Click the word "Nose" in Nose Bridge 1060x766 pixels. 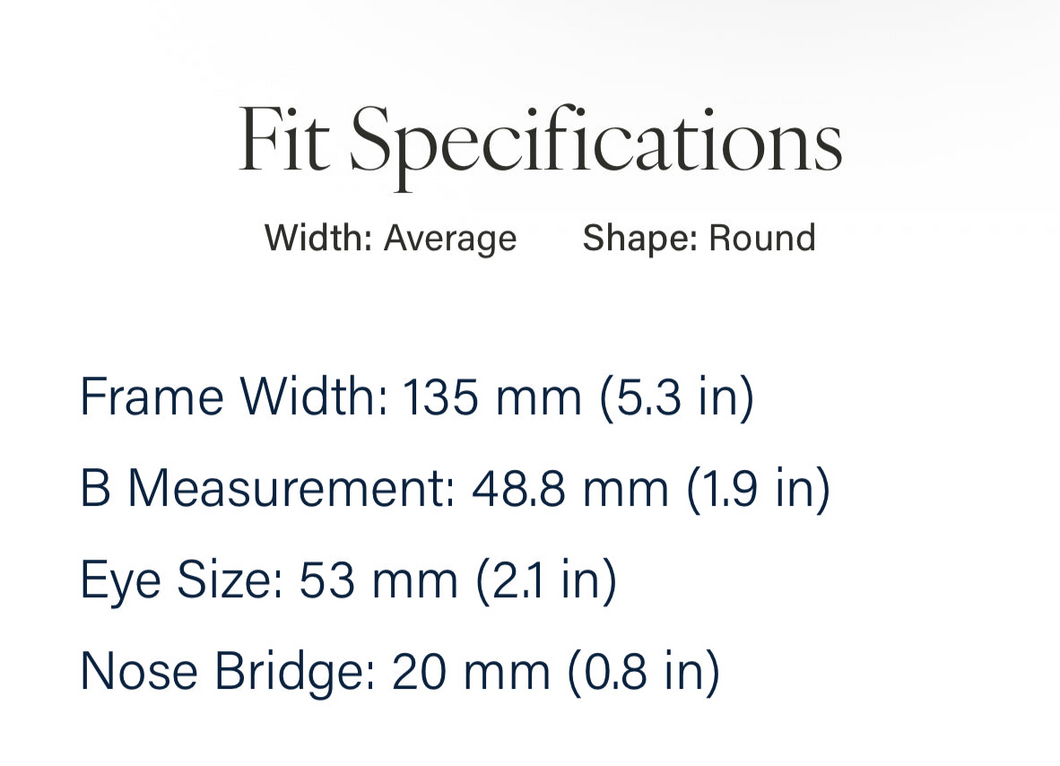point(139,672)
